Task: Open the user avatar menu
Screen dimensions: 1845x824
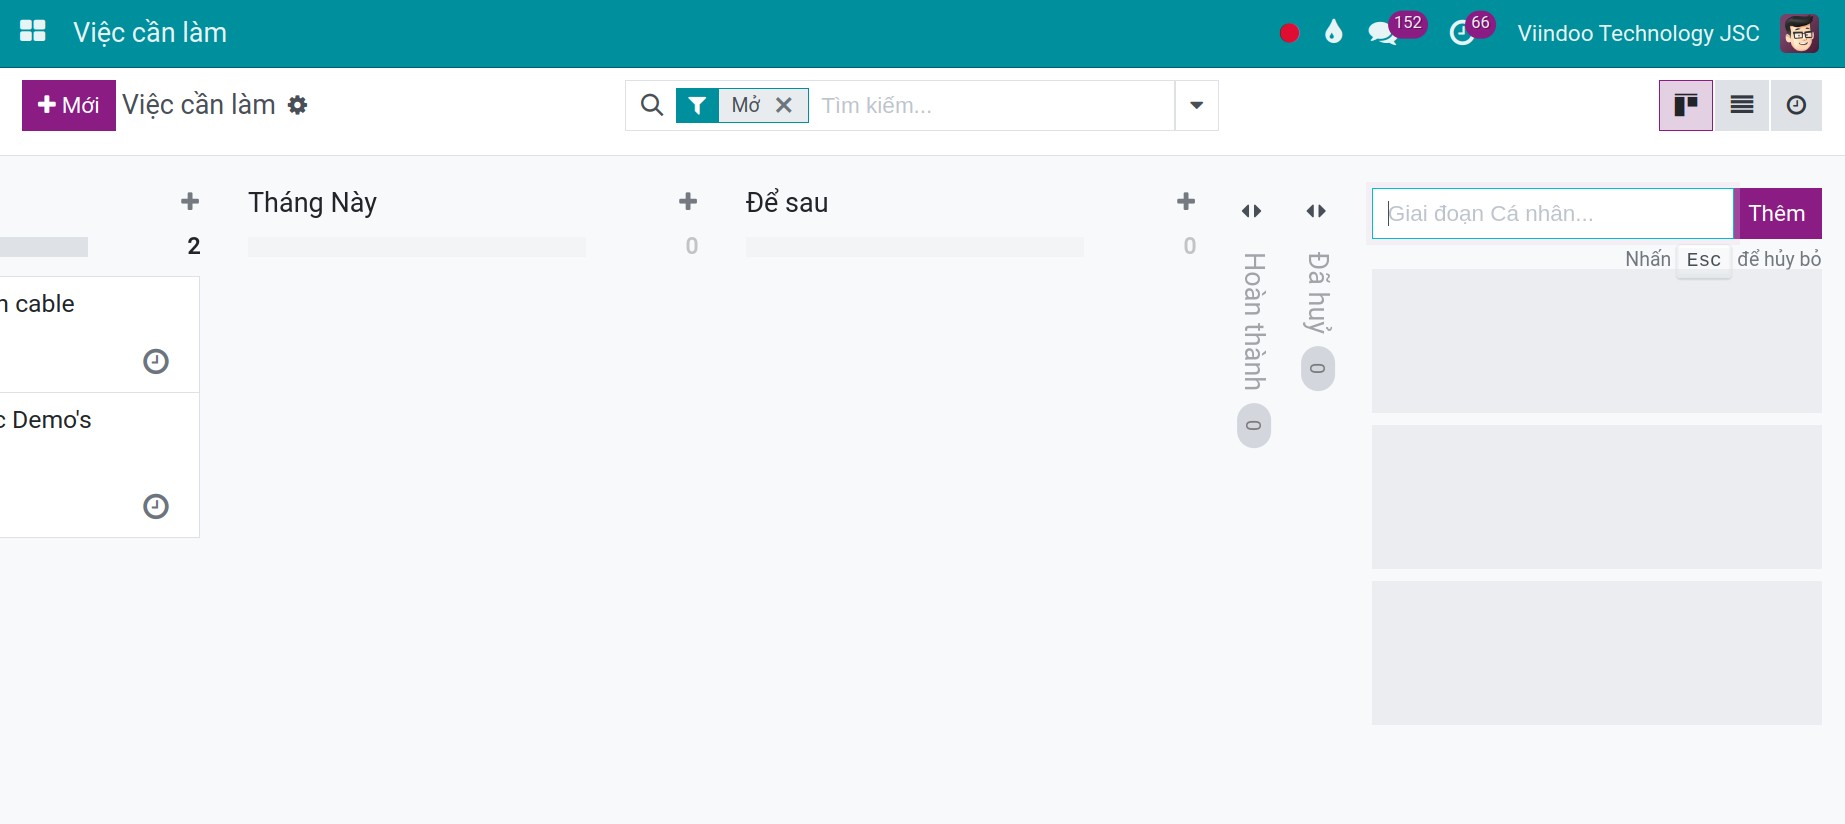Action: tap(1800, 33)
